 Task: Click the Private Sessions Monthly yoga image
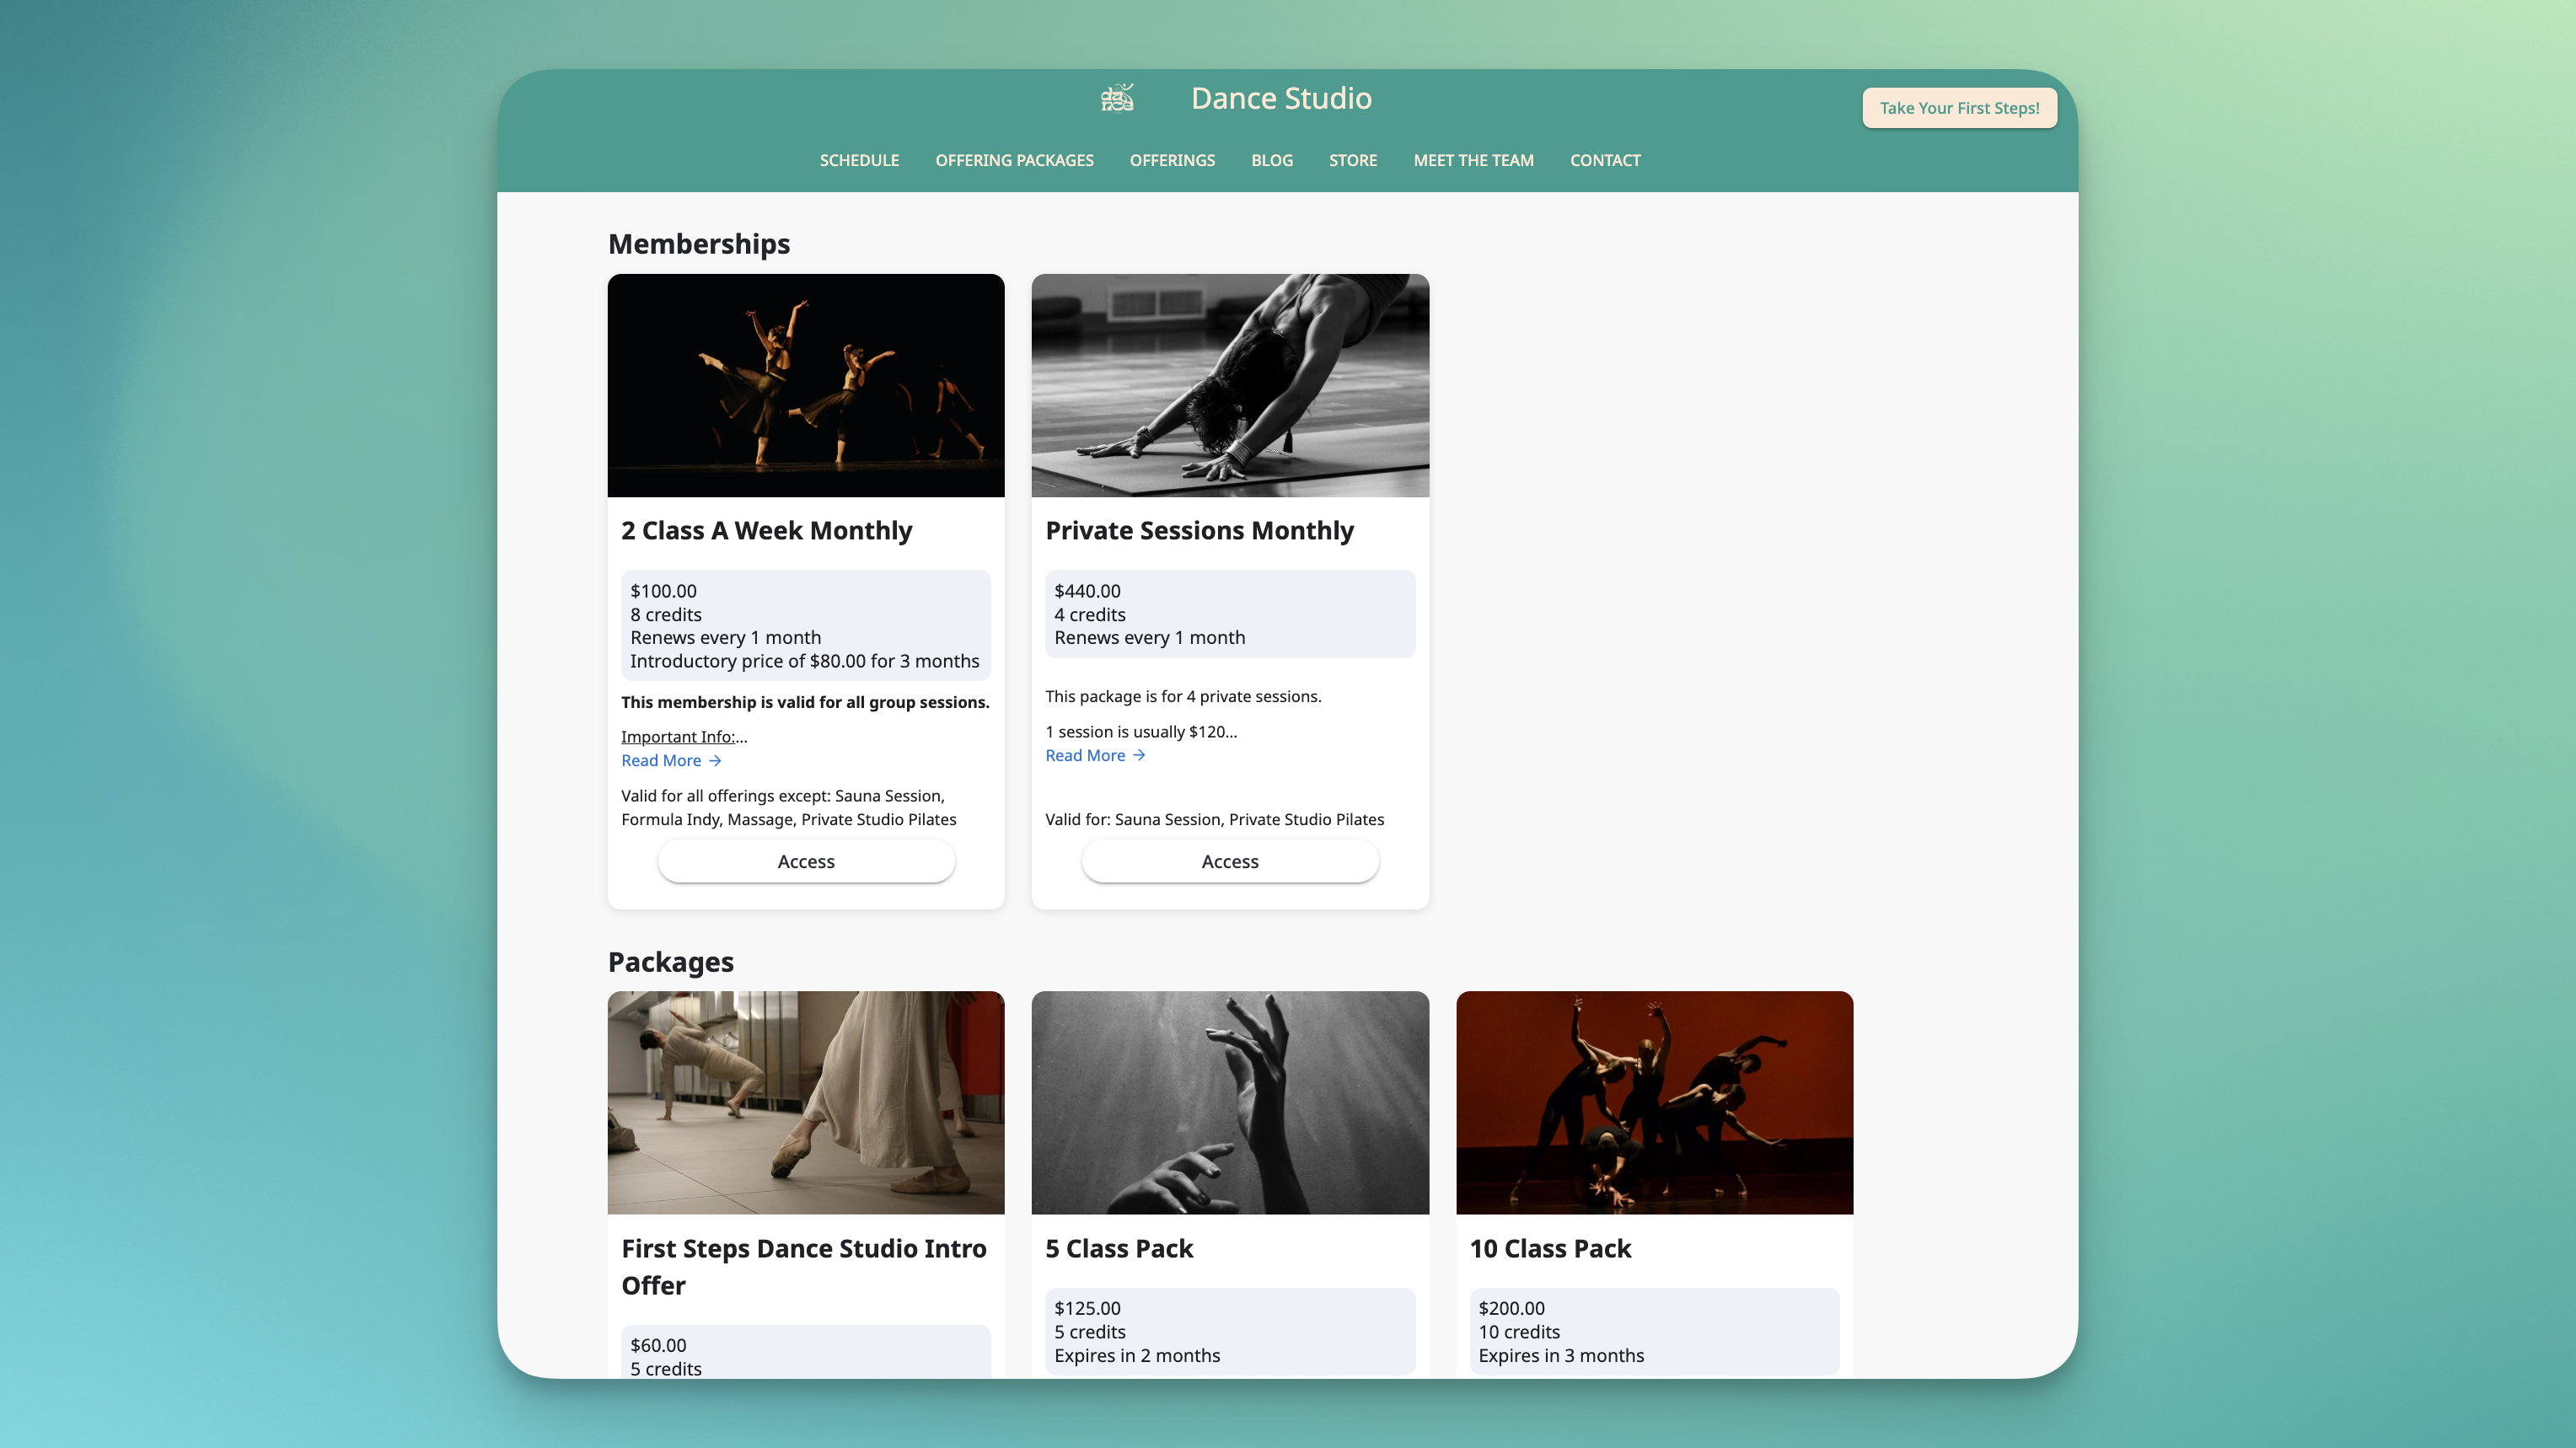pyautogui.click(x=1230, y=385)
